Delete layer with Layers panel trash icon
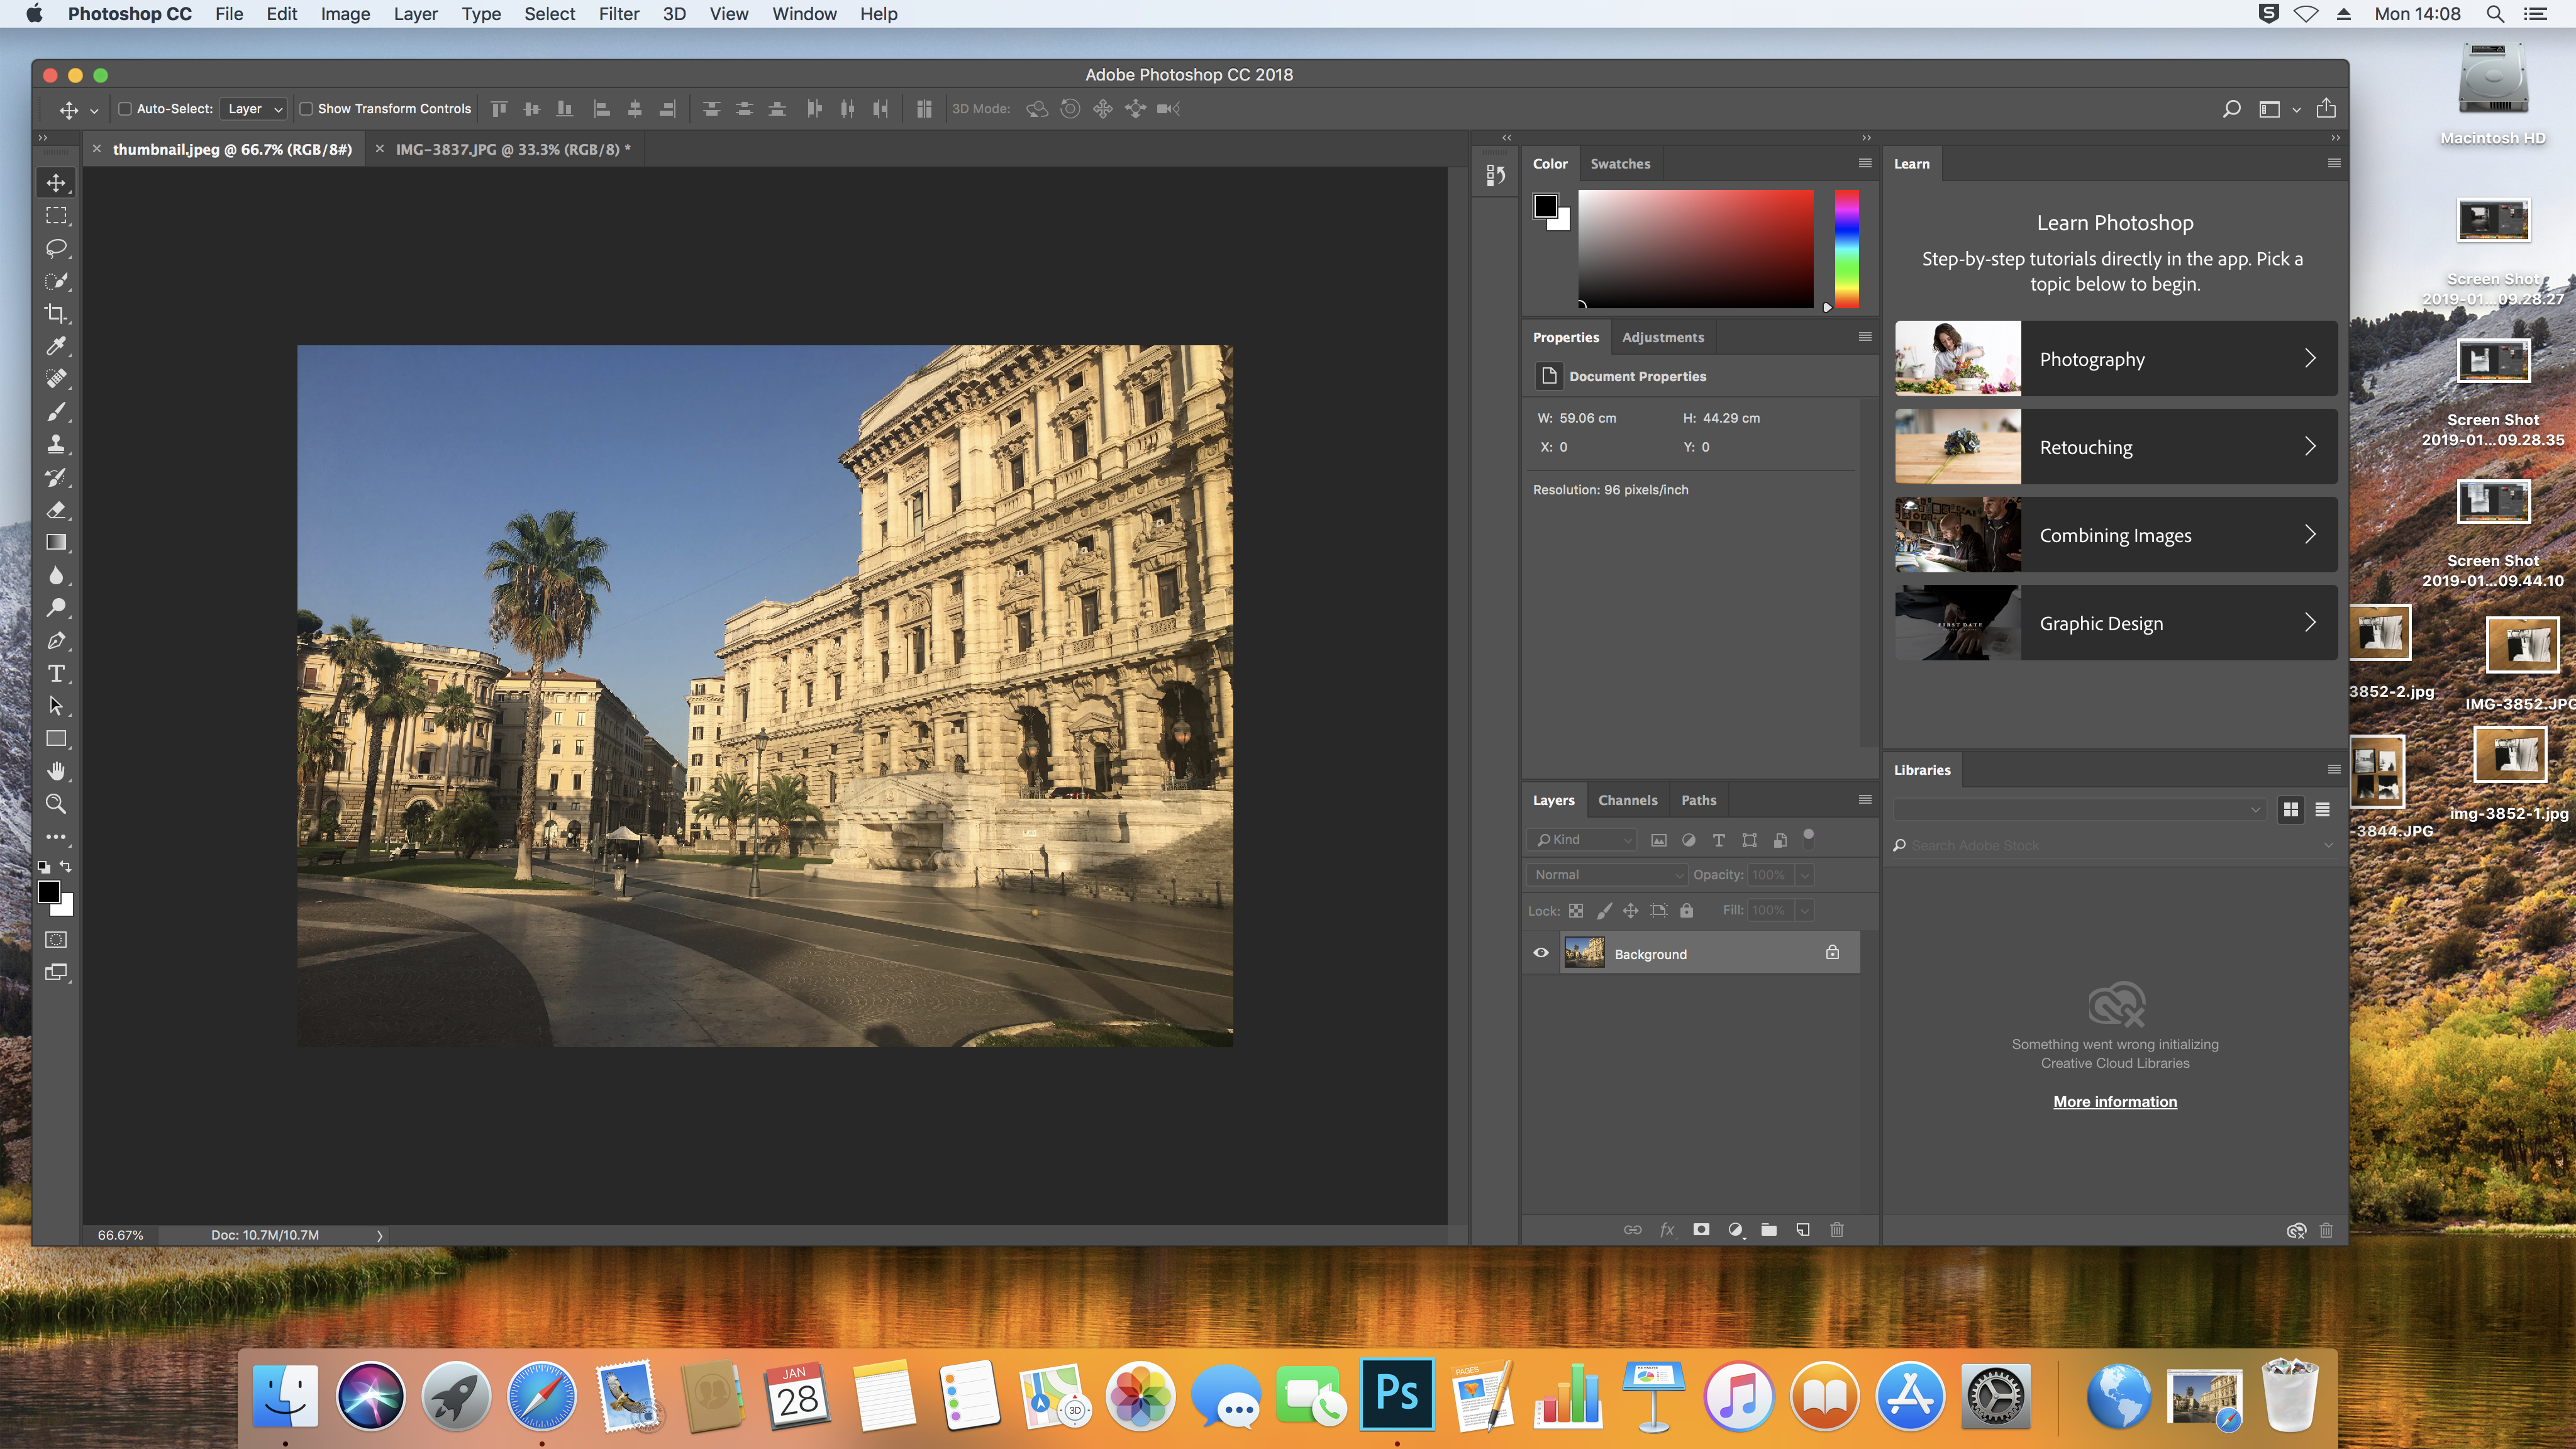2576x1449 pixels. click(x=1836, y=1230)
